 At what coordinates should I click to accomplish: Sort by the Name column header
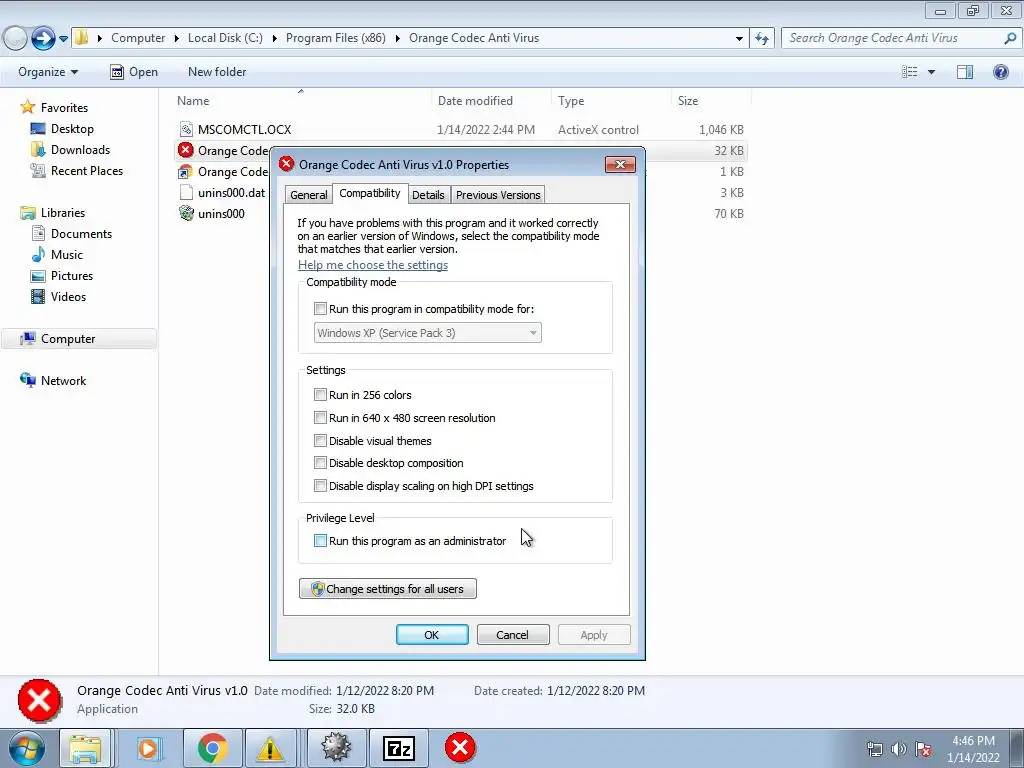[301, 101]
